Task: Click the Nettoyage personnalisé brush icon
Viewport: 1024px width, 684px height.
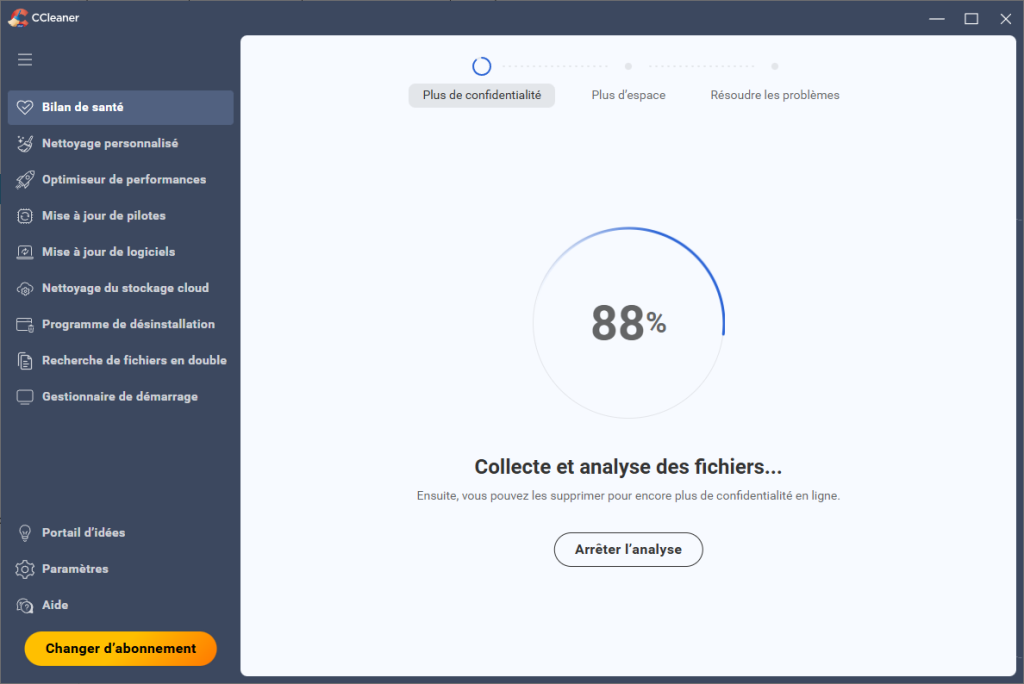Action: point(25,144)
